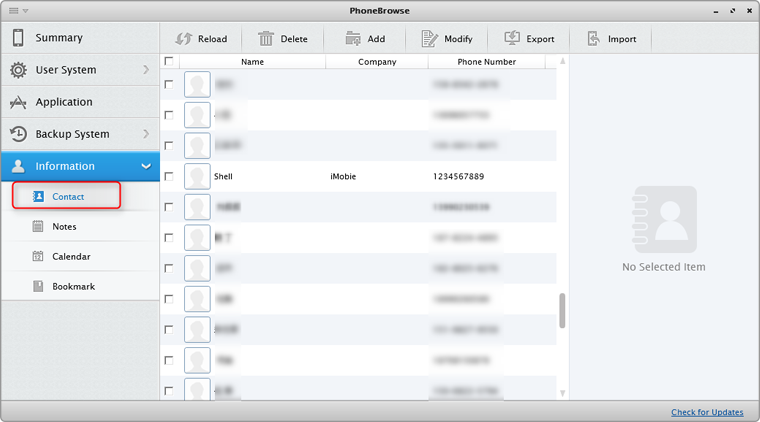Tick the checkbox in the first contact row

(x=169, y=85)
